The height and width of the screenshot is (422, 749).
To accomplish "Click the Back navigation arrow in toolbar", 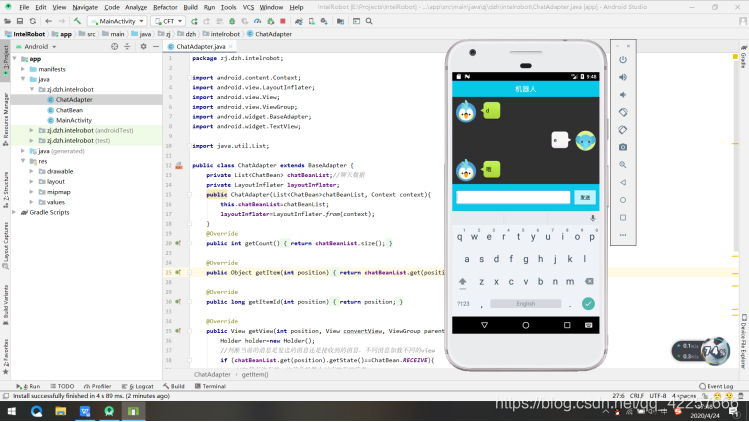I will point(48,21).
